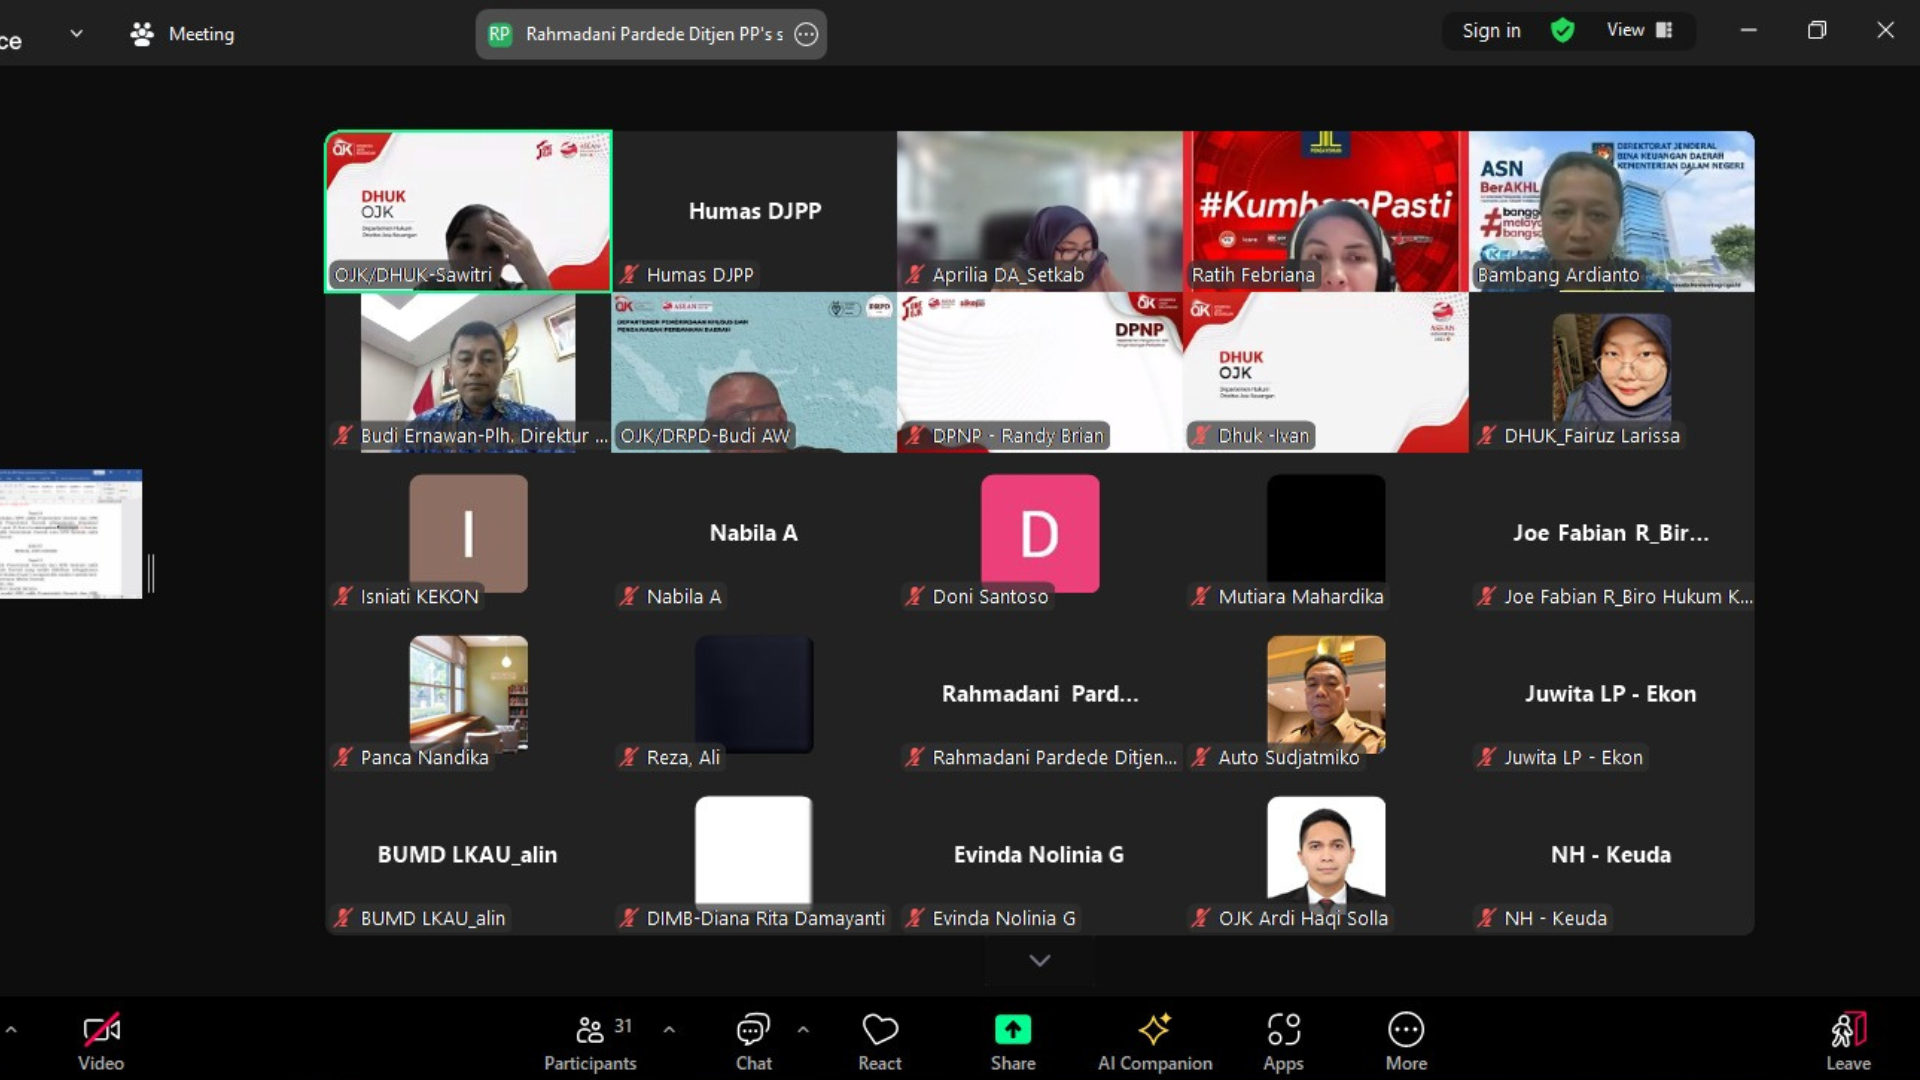Viewport: 1920px width, 1080px height.
Task: Select DIMB-Diana Rita Damayanti tile
Action: point(754,855)
